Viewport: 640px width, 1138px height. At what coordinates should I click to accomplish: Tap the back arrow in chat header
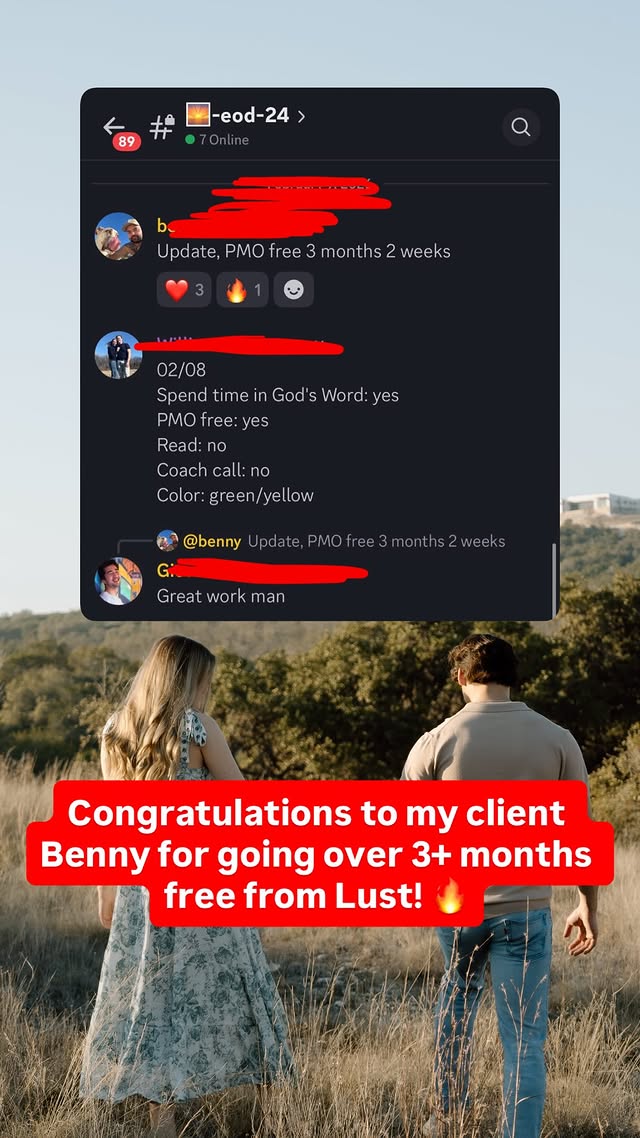click(x=113, y=126)
